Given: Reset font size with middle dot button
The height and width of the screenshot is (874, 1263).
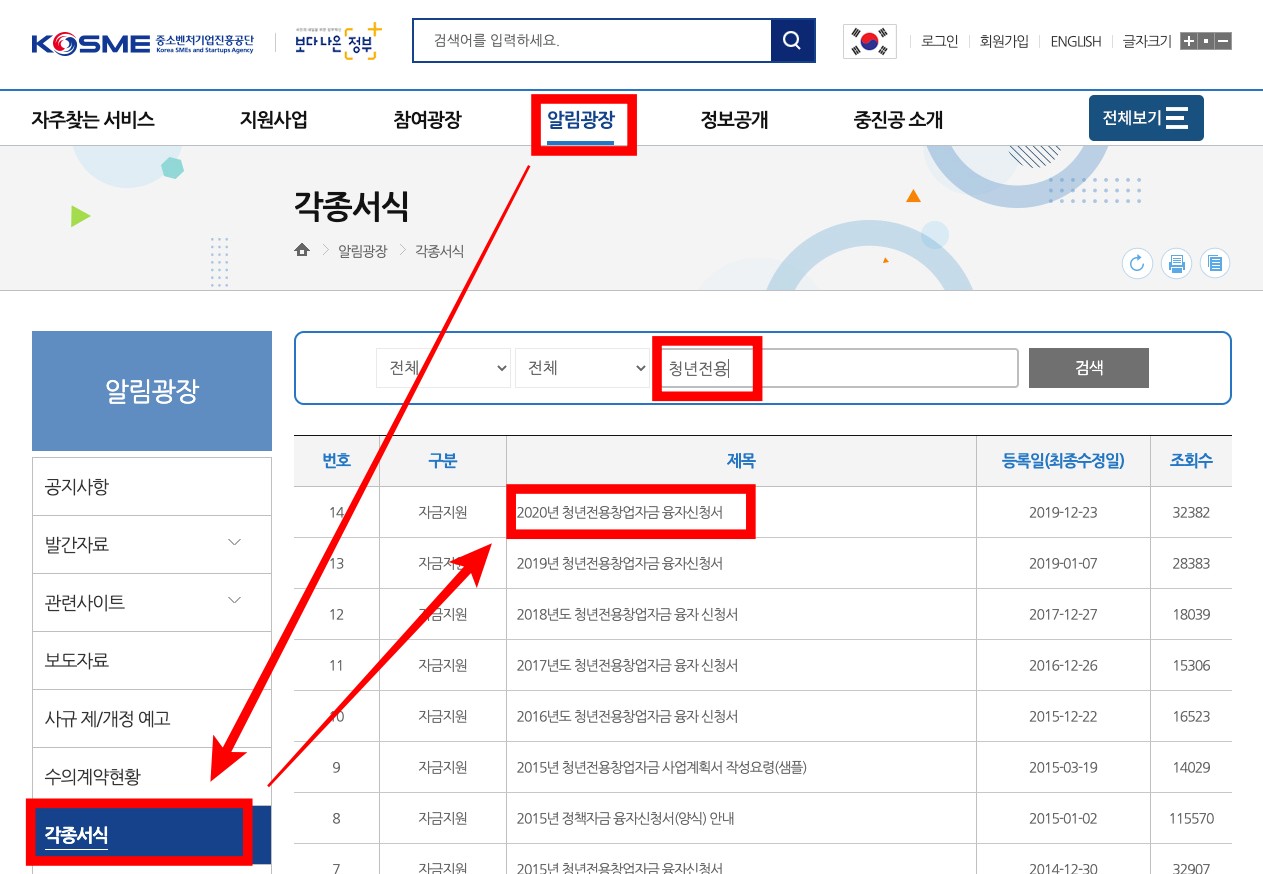Looking at the screenshot, I should [x=1206, y=41].
